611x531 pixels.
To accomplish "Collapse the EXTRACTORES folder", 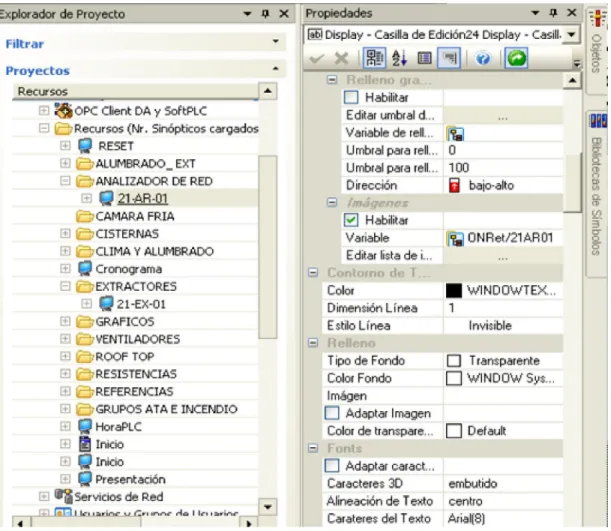I will click(65, 286).
